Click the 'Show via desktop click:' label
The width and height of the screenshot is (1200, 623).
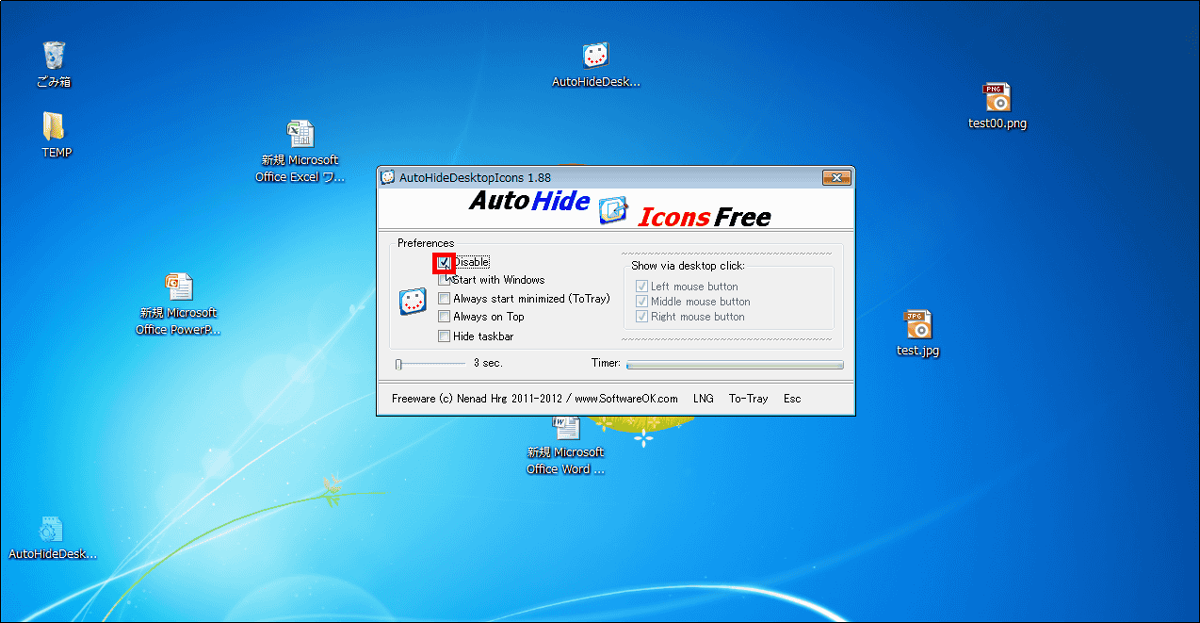[x=688, y=265]
